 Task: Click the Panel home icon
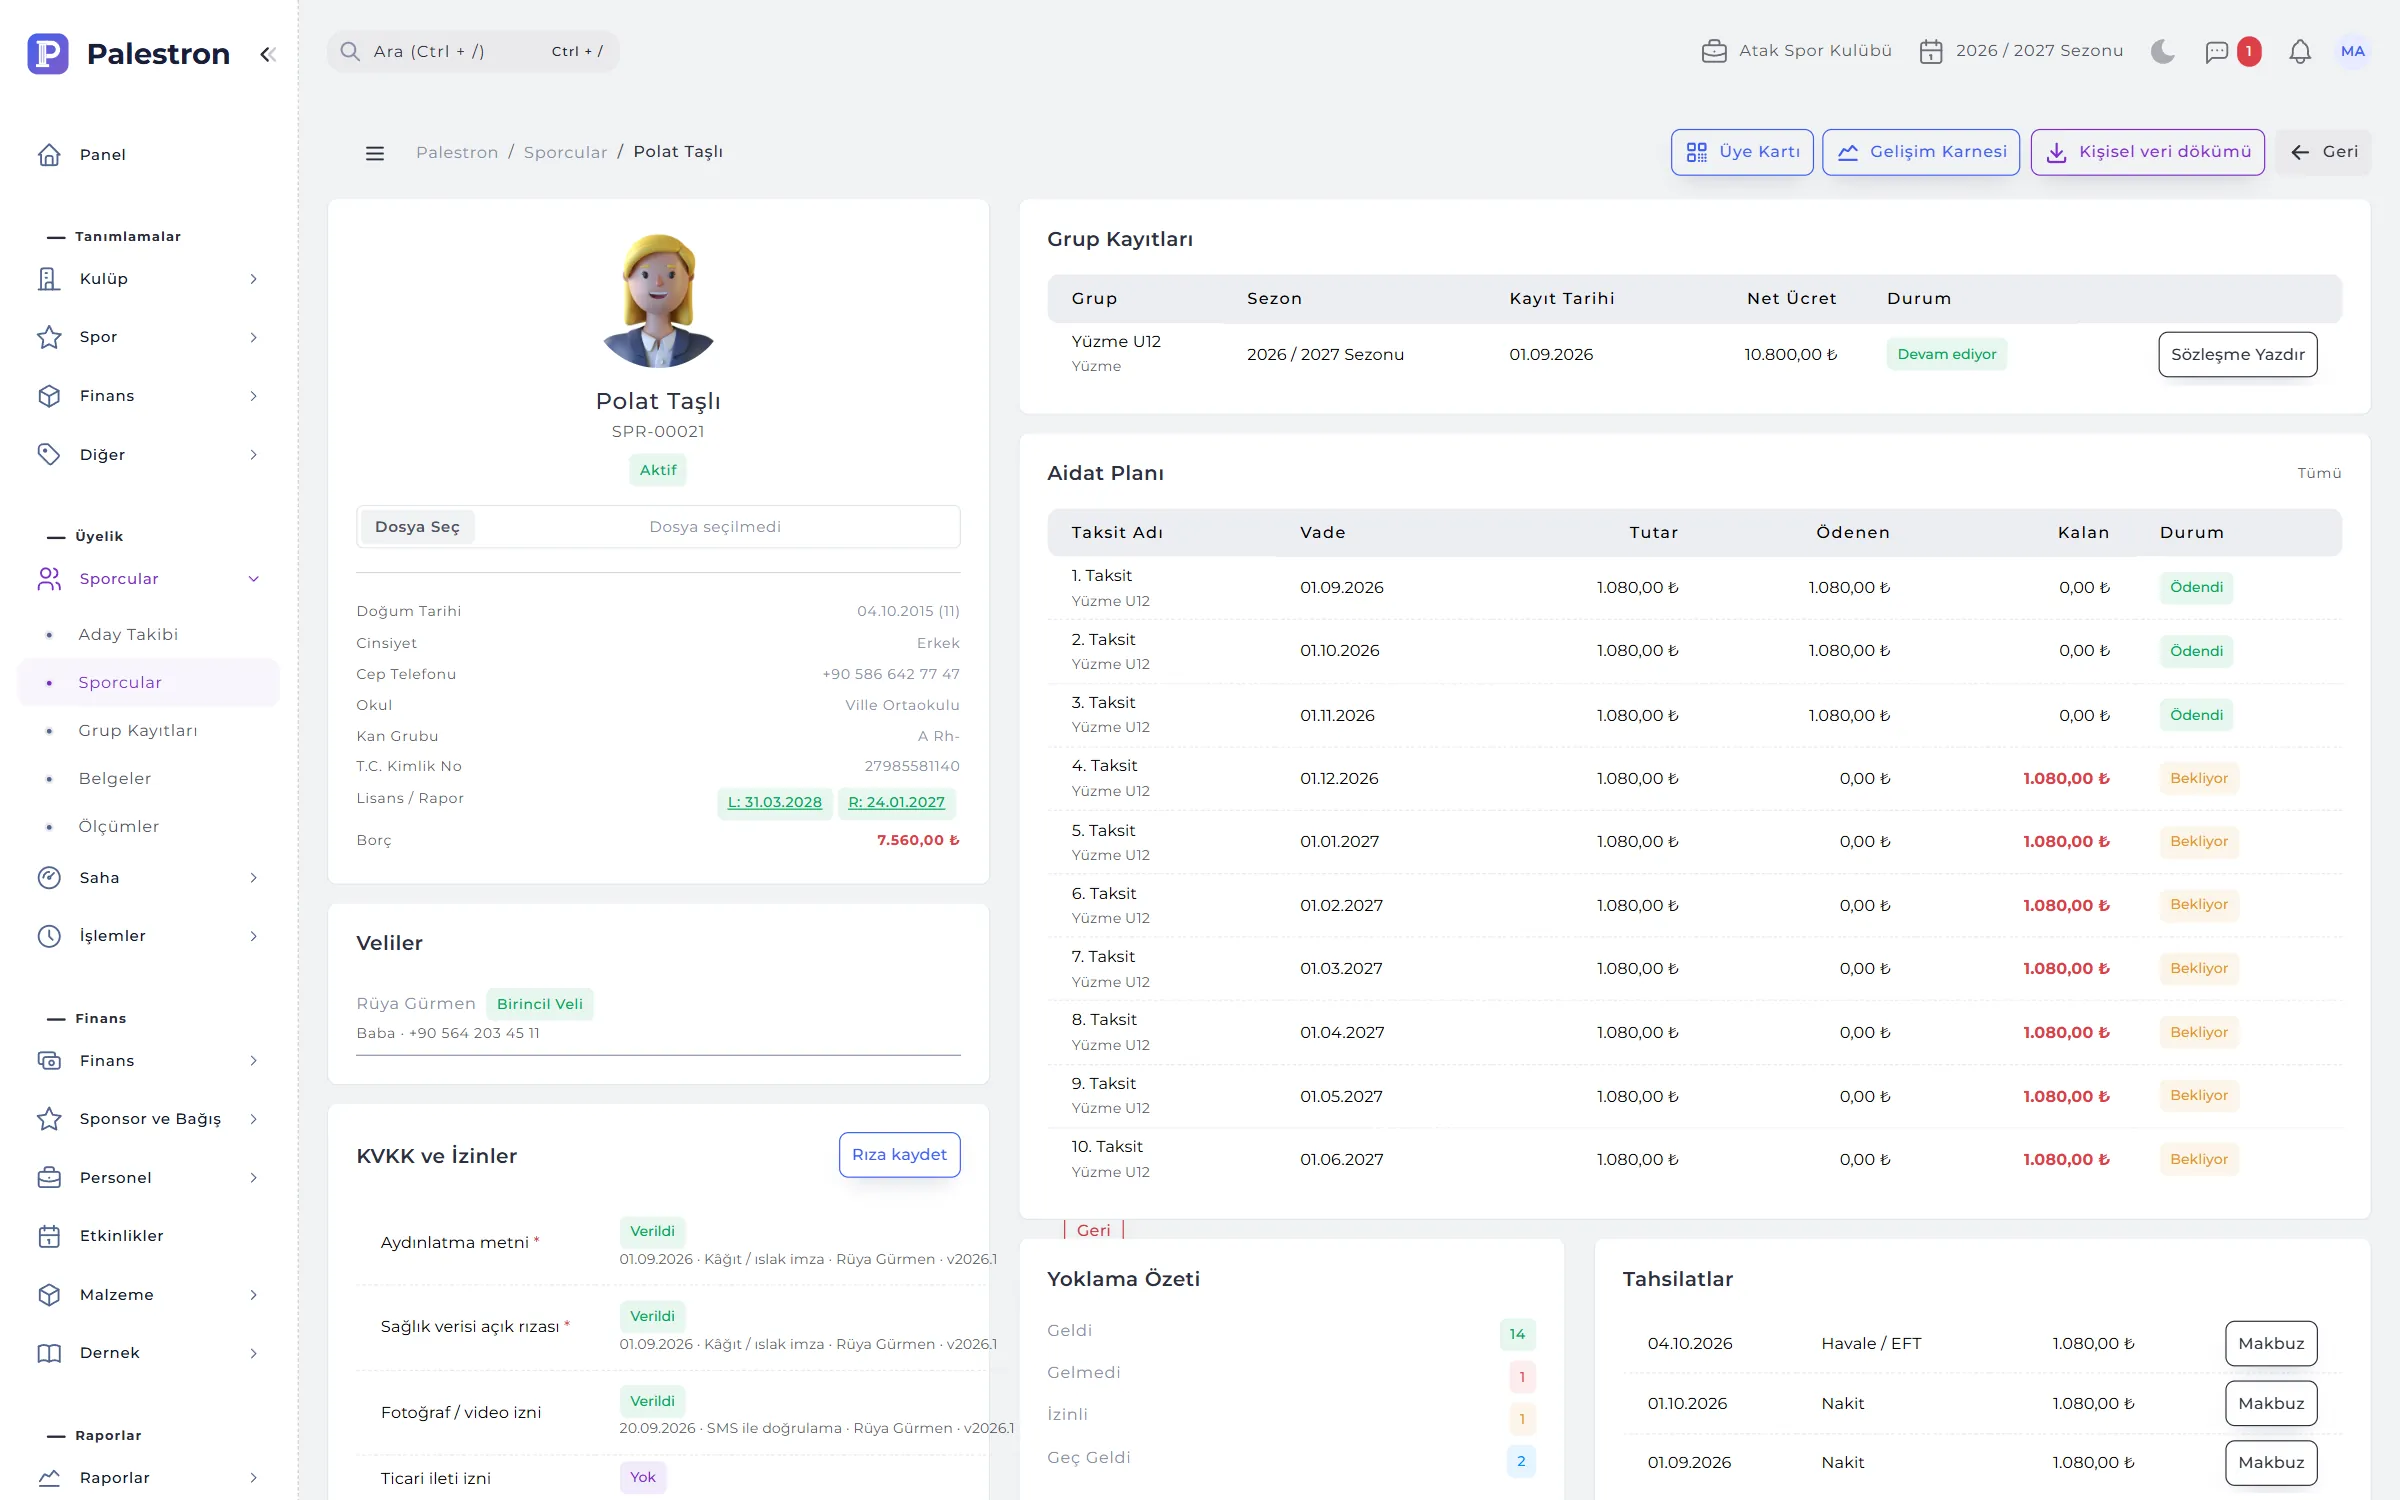pos(49,154)
